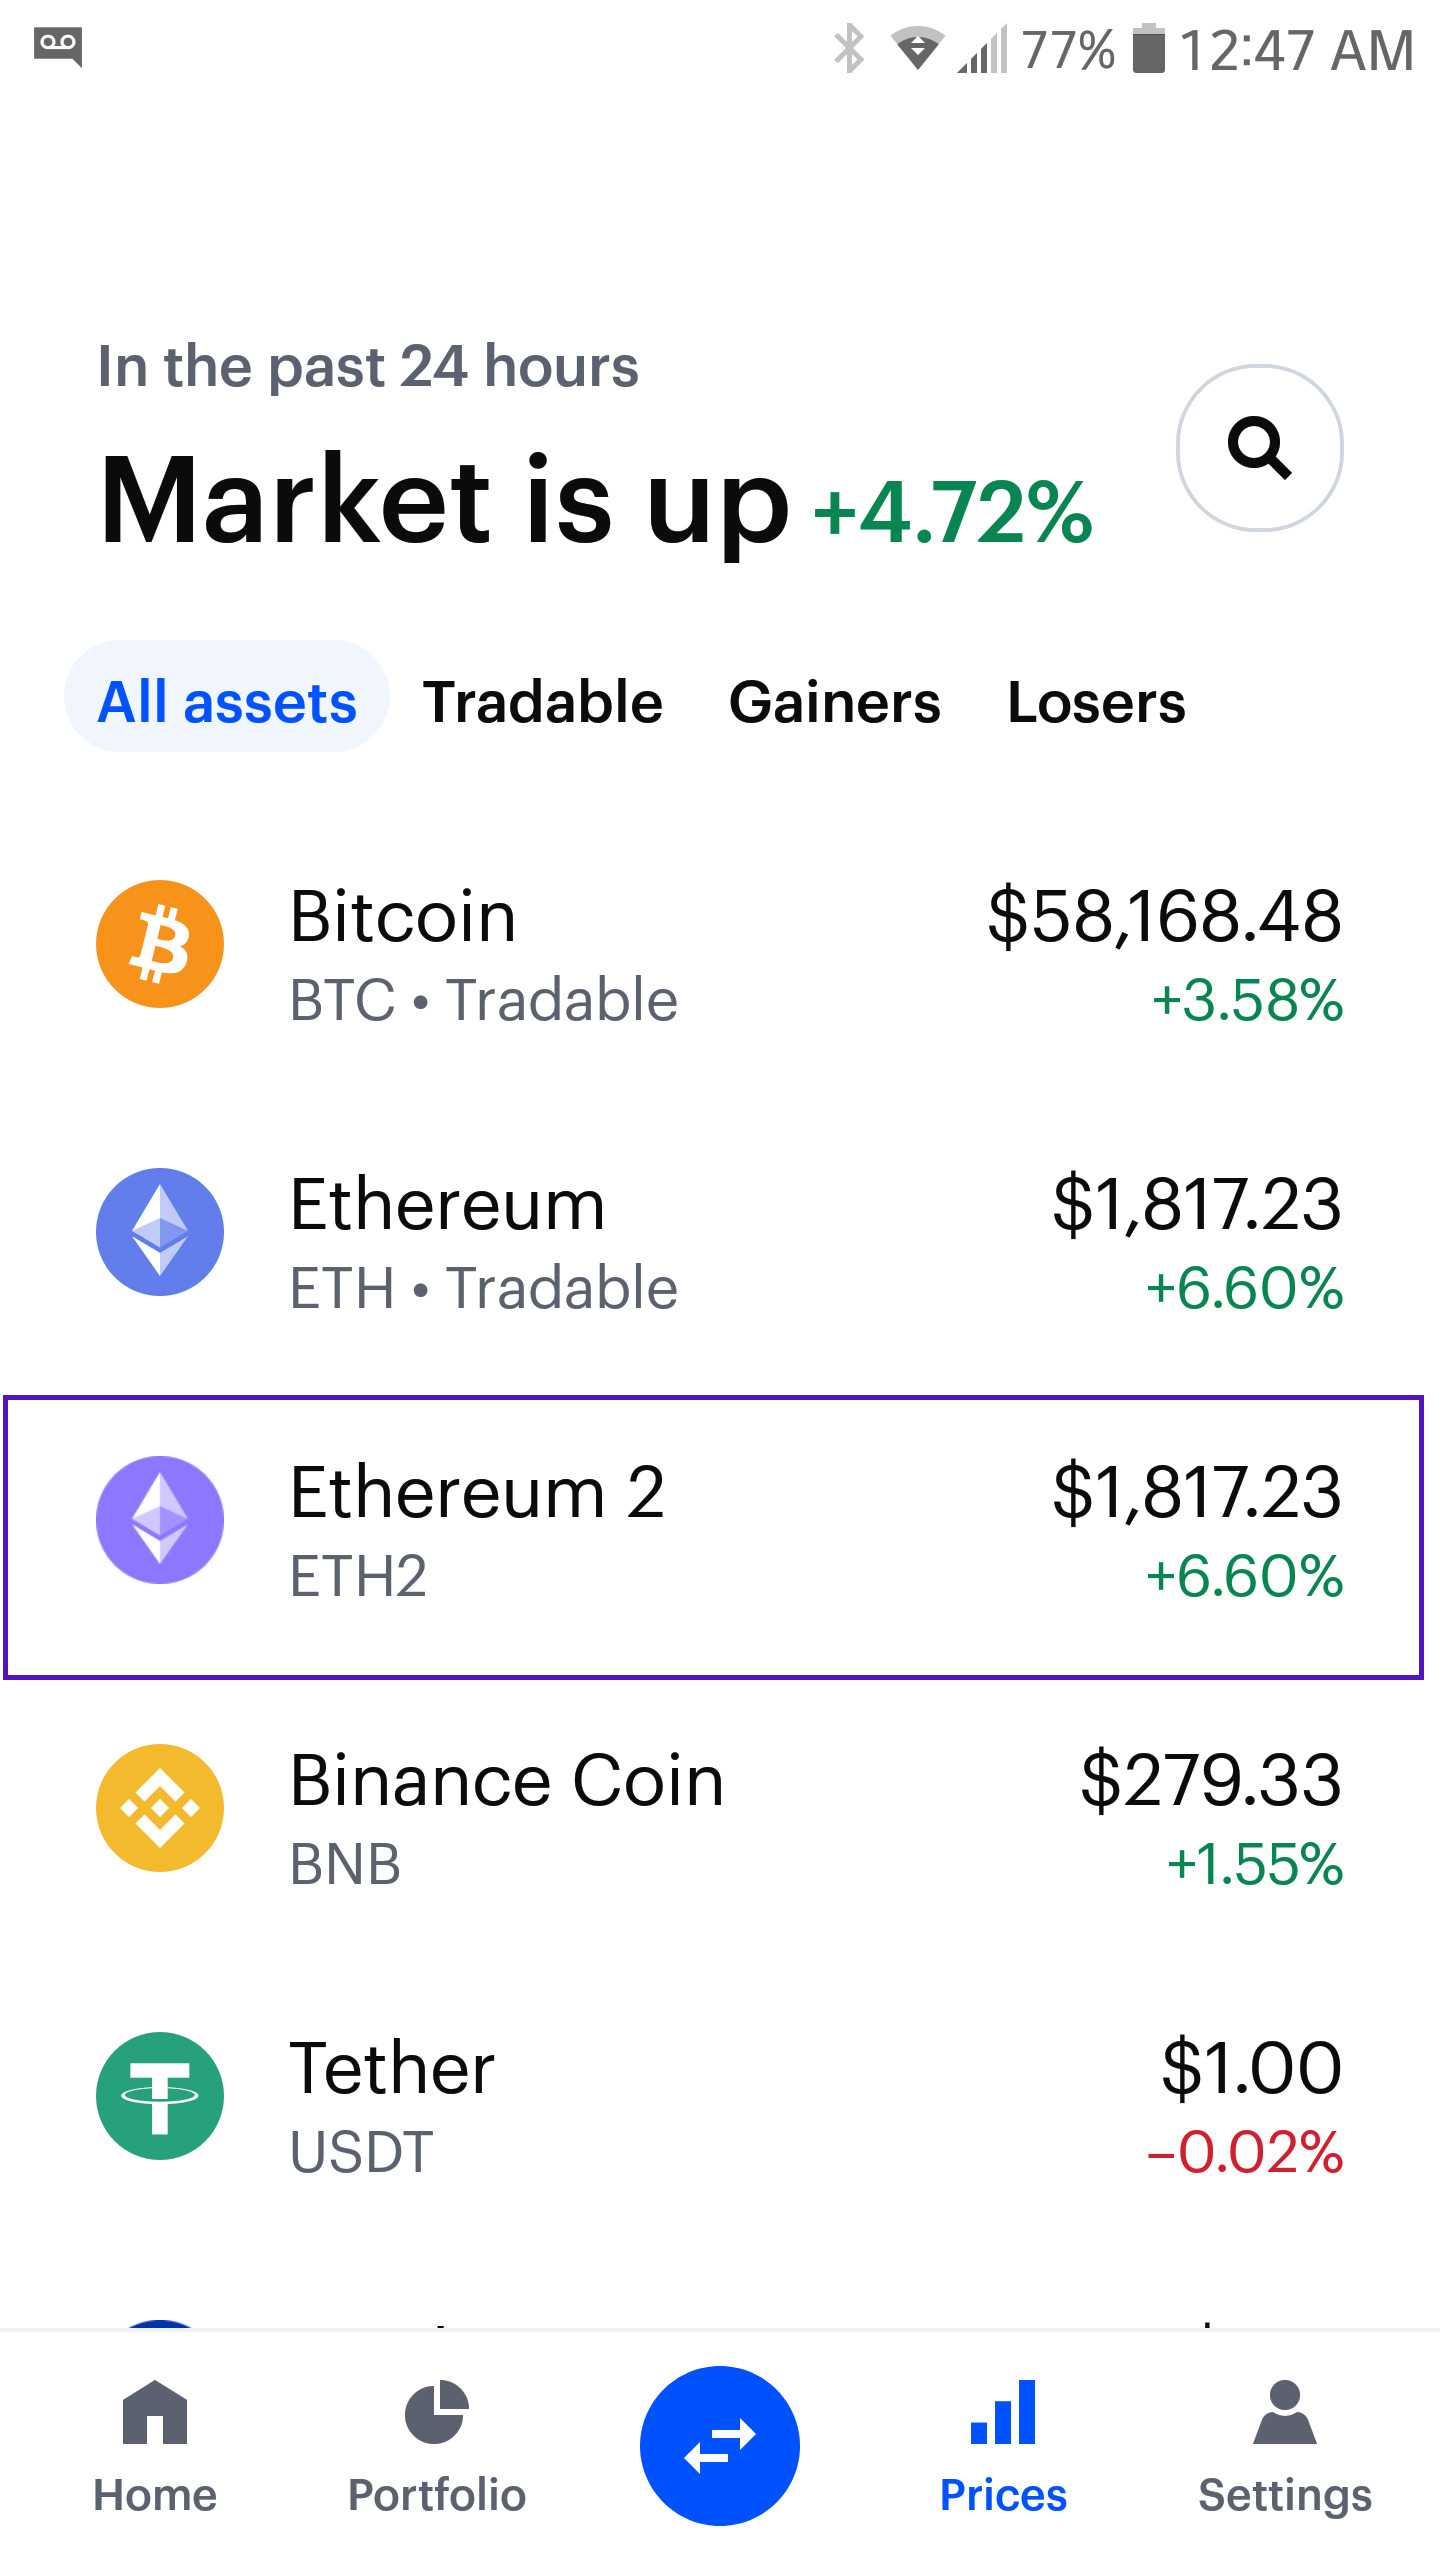Open Settings in bottom navigation
The image size is (1440, 2560).
[x=1285, y=2448]
